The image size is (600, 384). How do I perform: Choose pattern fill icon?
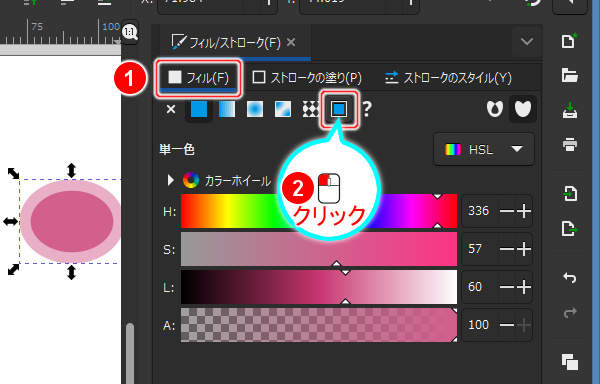click(x=310, y=109)
